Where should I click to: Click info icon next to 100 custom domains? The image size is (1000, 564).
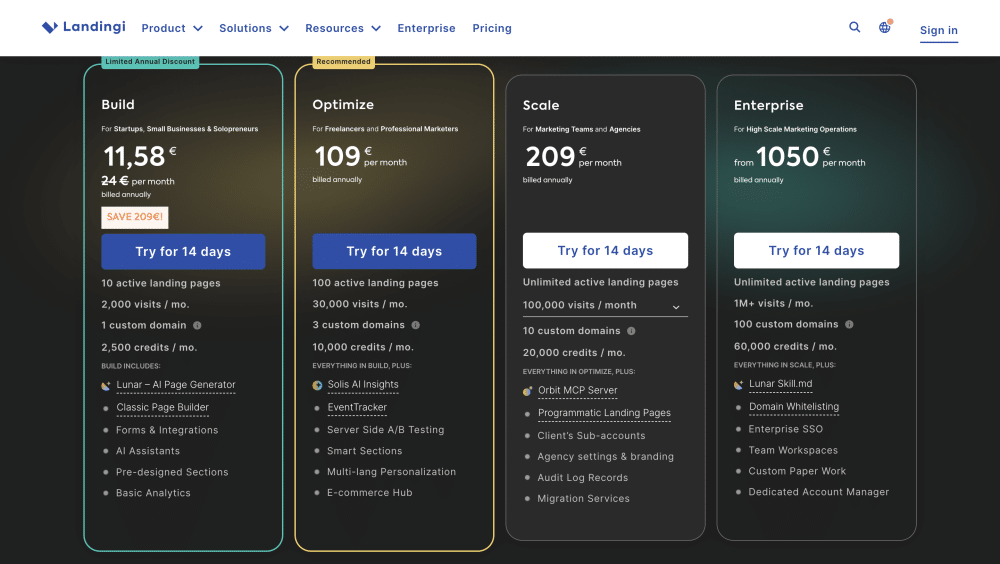tap(849, 324)
